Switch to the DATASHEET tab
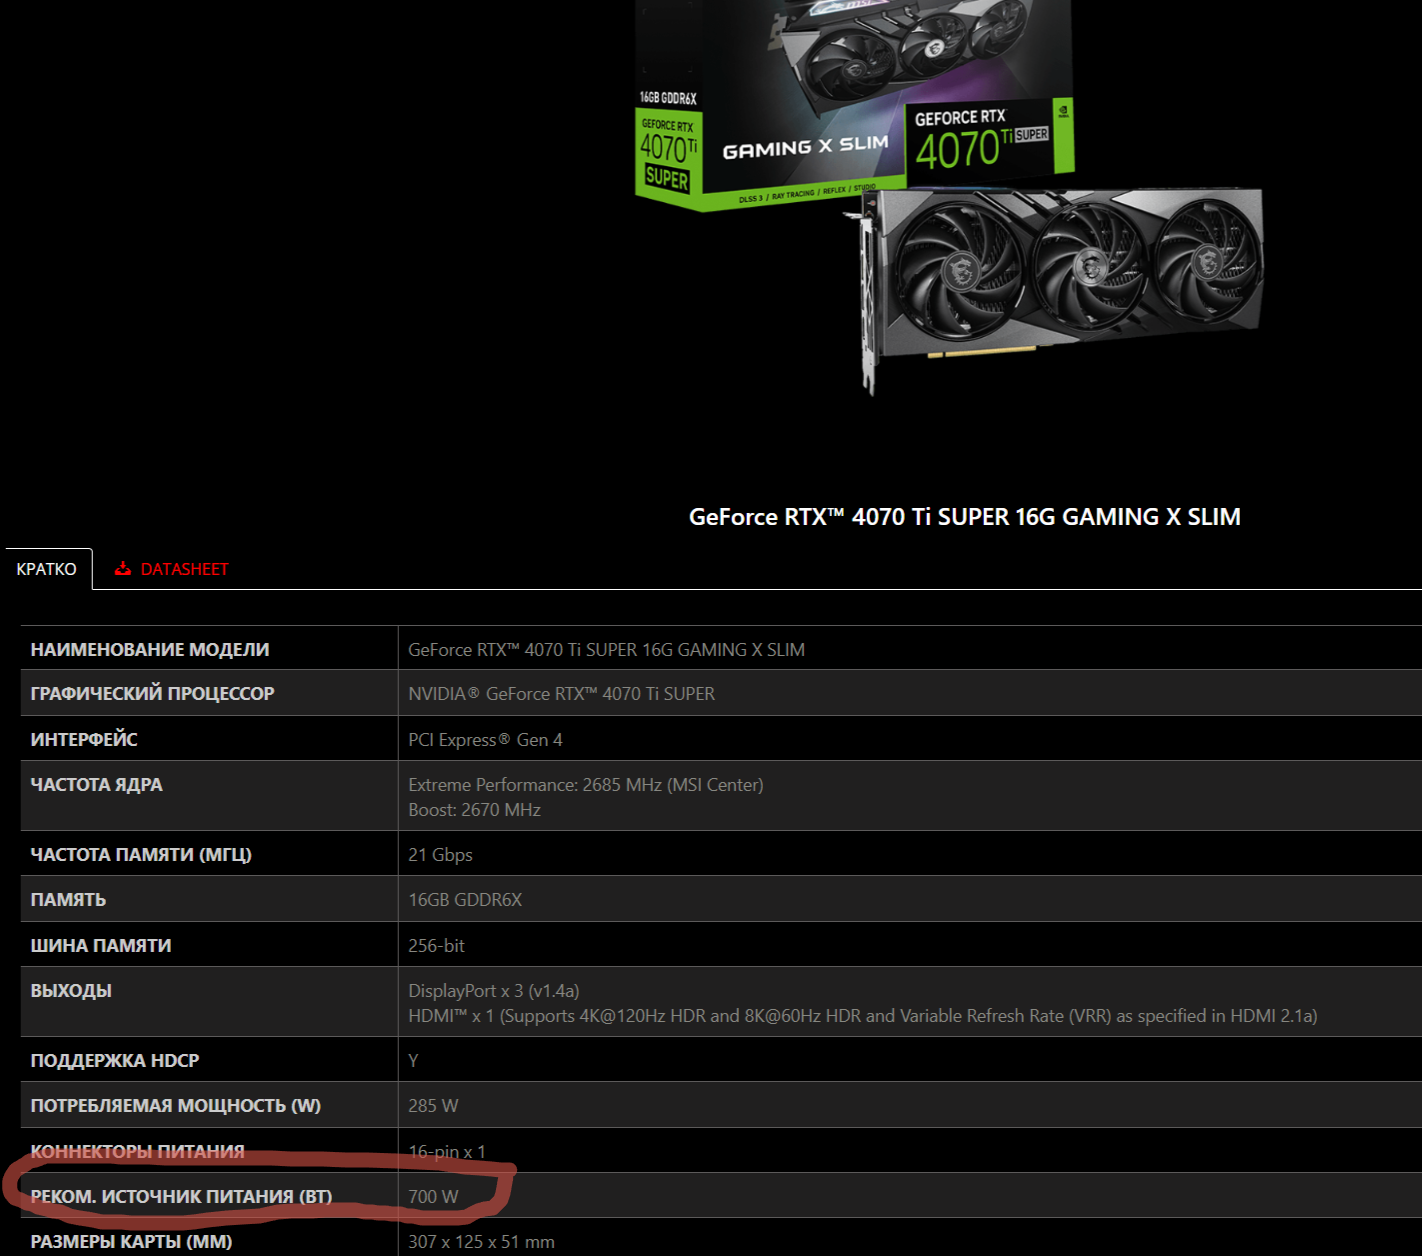Screen dimensions: 1422x1256 point(184,569)
